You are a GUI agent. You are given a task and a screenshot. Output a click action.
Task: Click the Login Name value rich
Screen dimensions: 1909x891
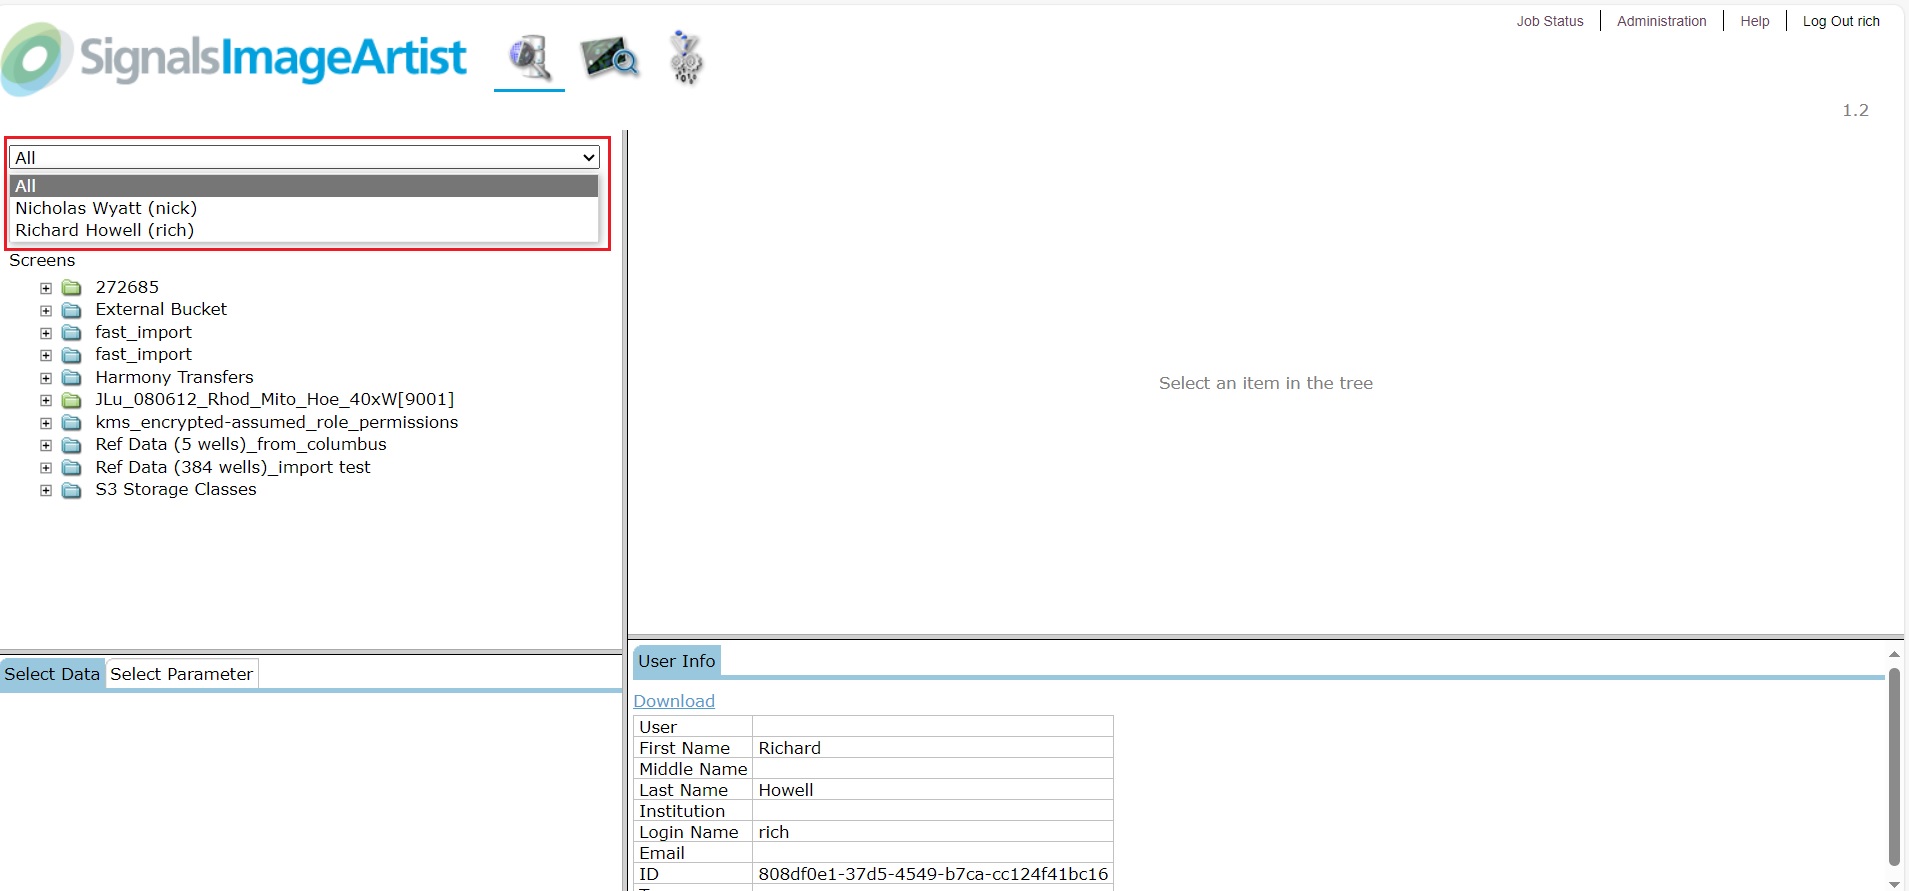click(x=774, y=832)
